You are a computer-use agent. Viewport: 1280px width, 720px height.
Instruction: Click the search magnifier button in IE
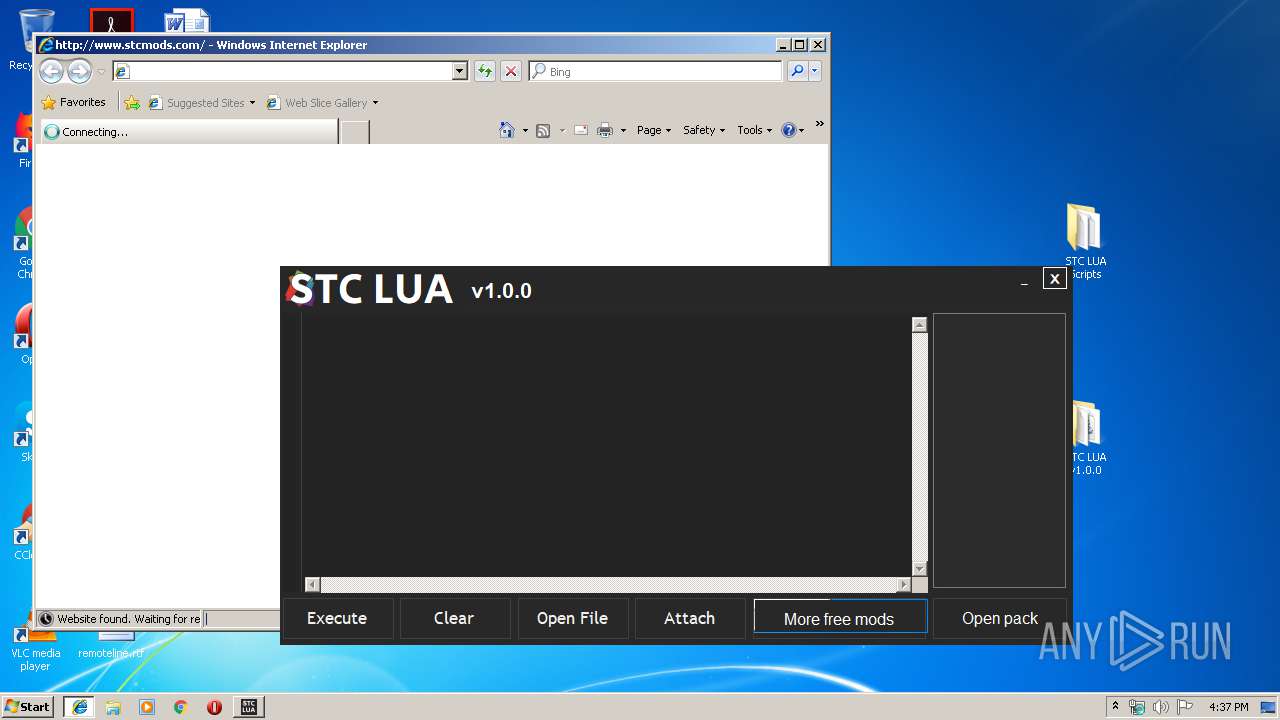click(x=797, y=71)
